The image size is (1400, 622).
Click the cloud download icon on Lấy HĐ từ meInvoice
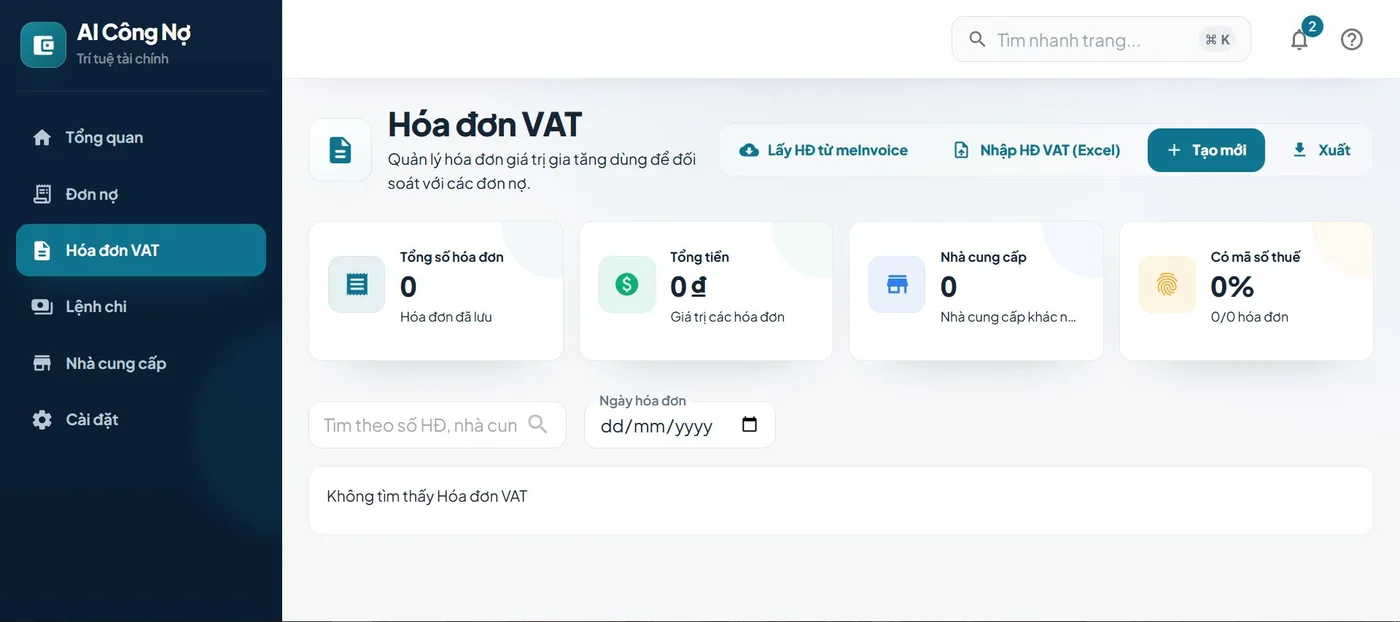[749, 150]
